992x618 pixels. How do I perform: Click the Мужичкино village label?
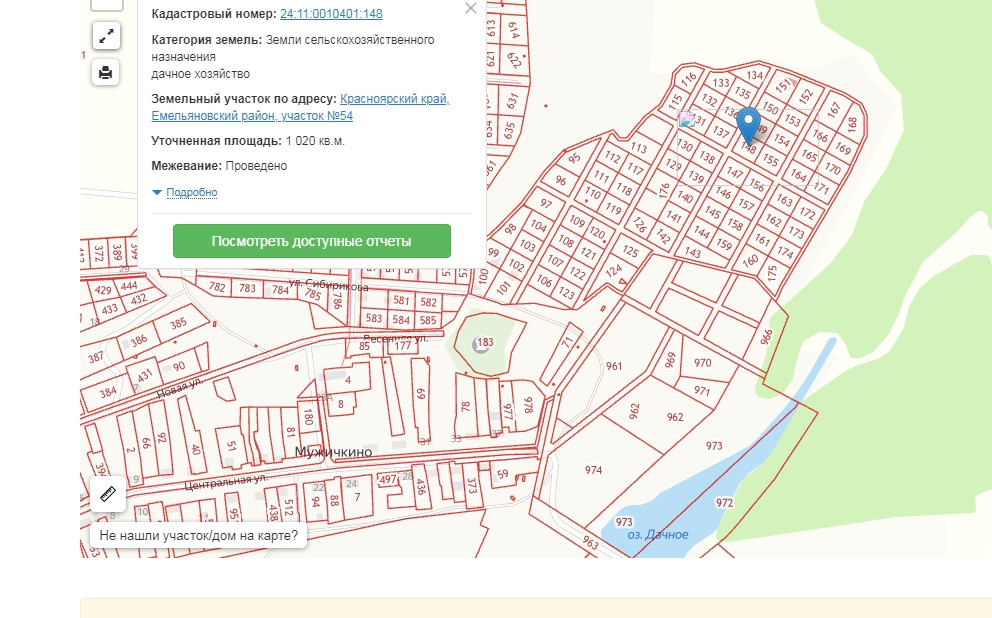[333, 452]
